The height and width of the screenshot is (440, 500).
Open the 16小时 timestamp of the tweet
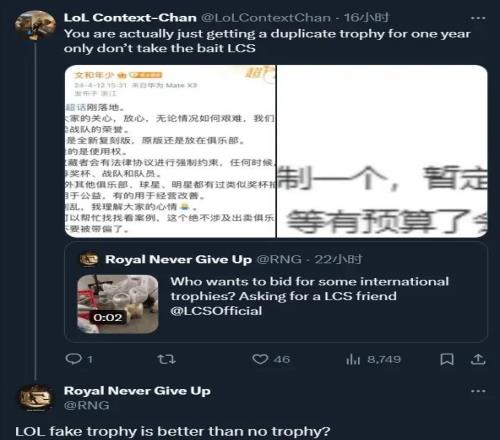tap(366, 18)
